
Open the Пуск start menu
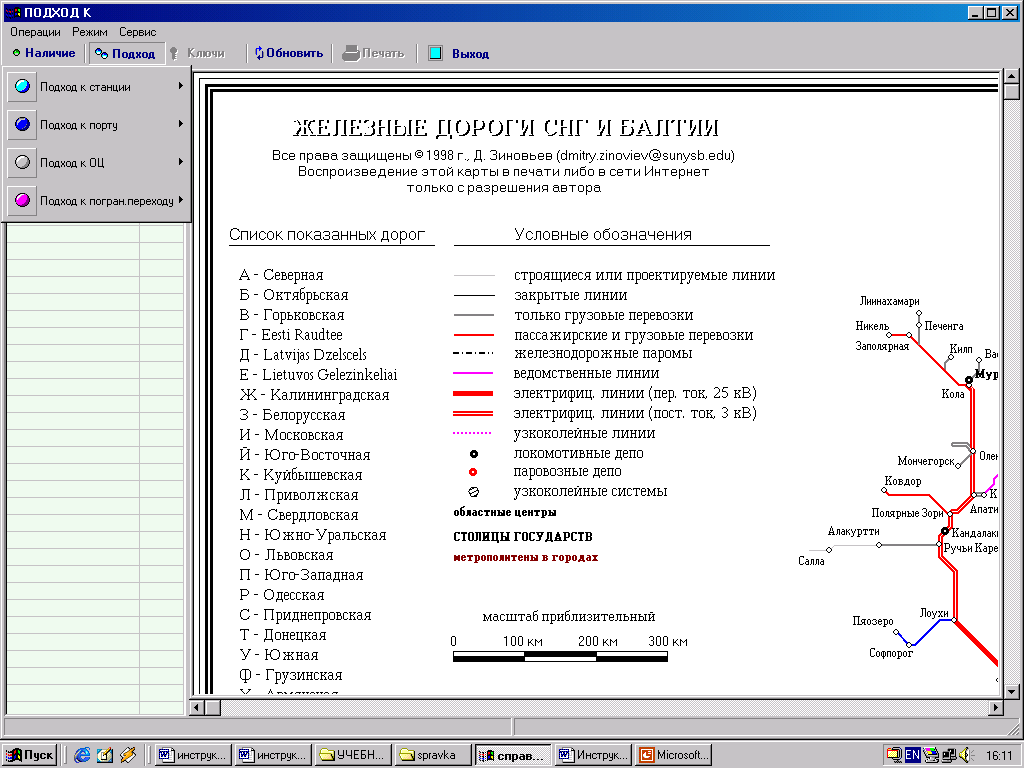click(x=29, y=755)
